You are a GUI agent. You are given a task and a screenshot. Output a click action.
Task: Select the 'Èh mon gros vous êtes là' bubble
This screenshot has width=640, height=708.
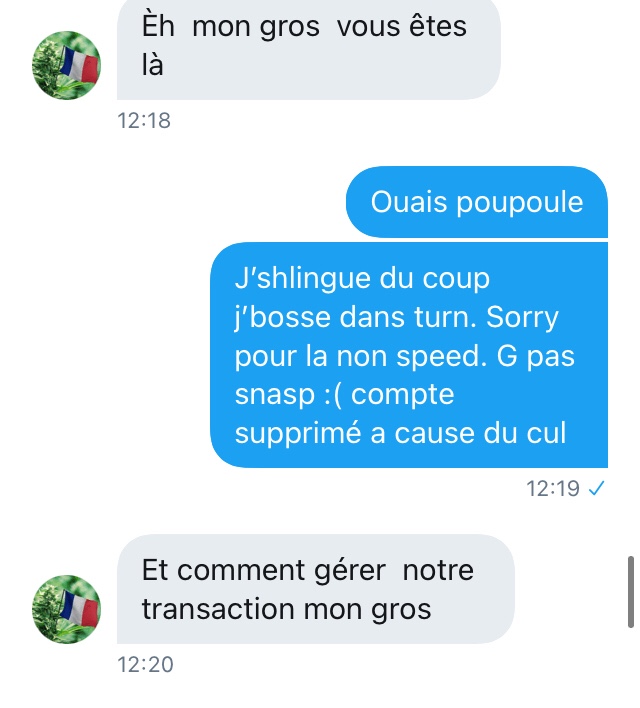308,49
